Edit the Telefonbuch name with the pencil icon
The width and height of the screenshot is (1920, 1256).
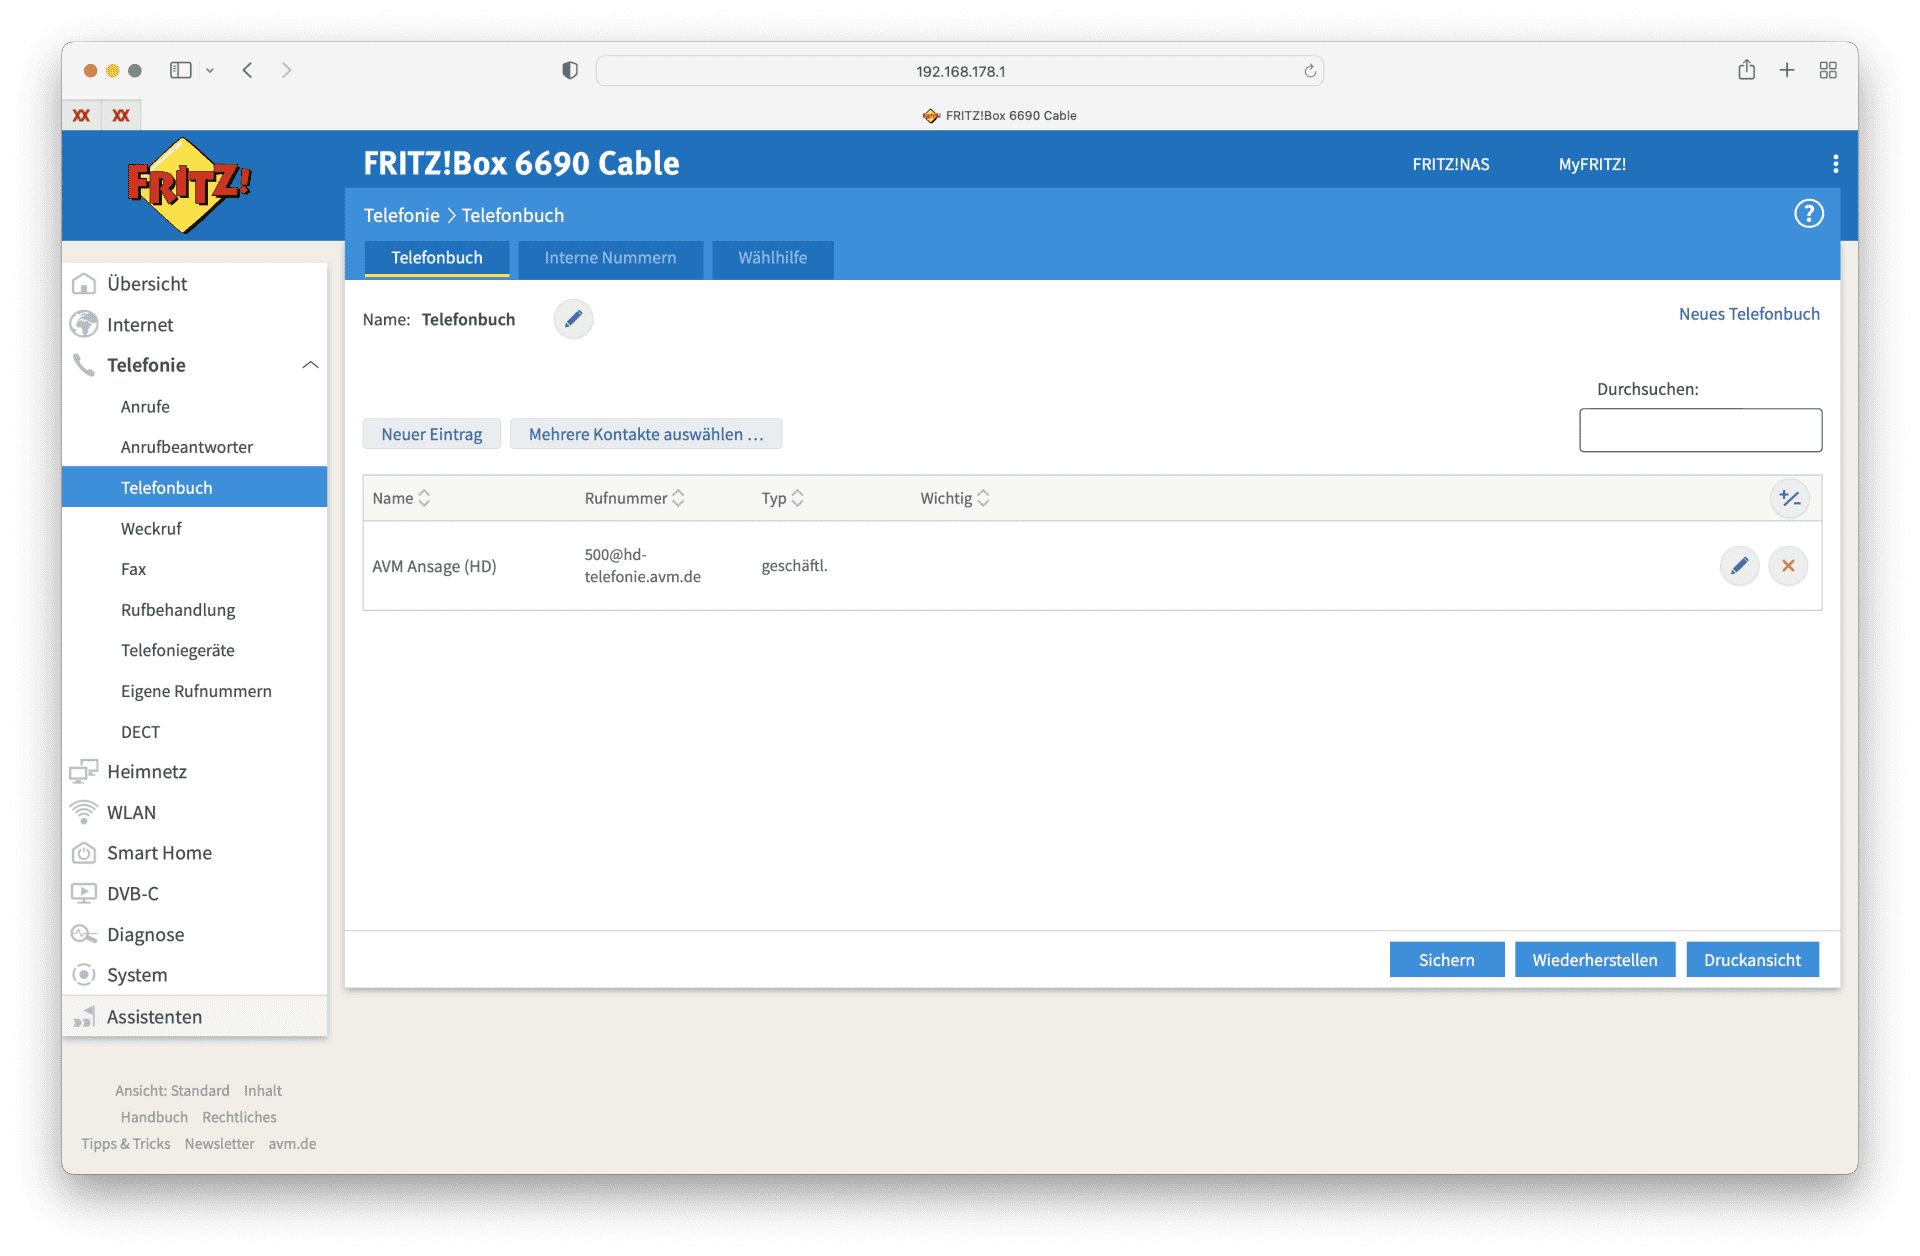click(573, 319)
